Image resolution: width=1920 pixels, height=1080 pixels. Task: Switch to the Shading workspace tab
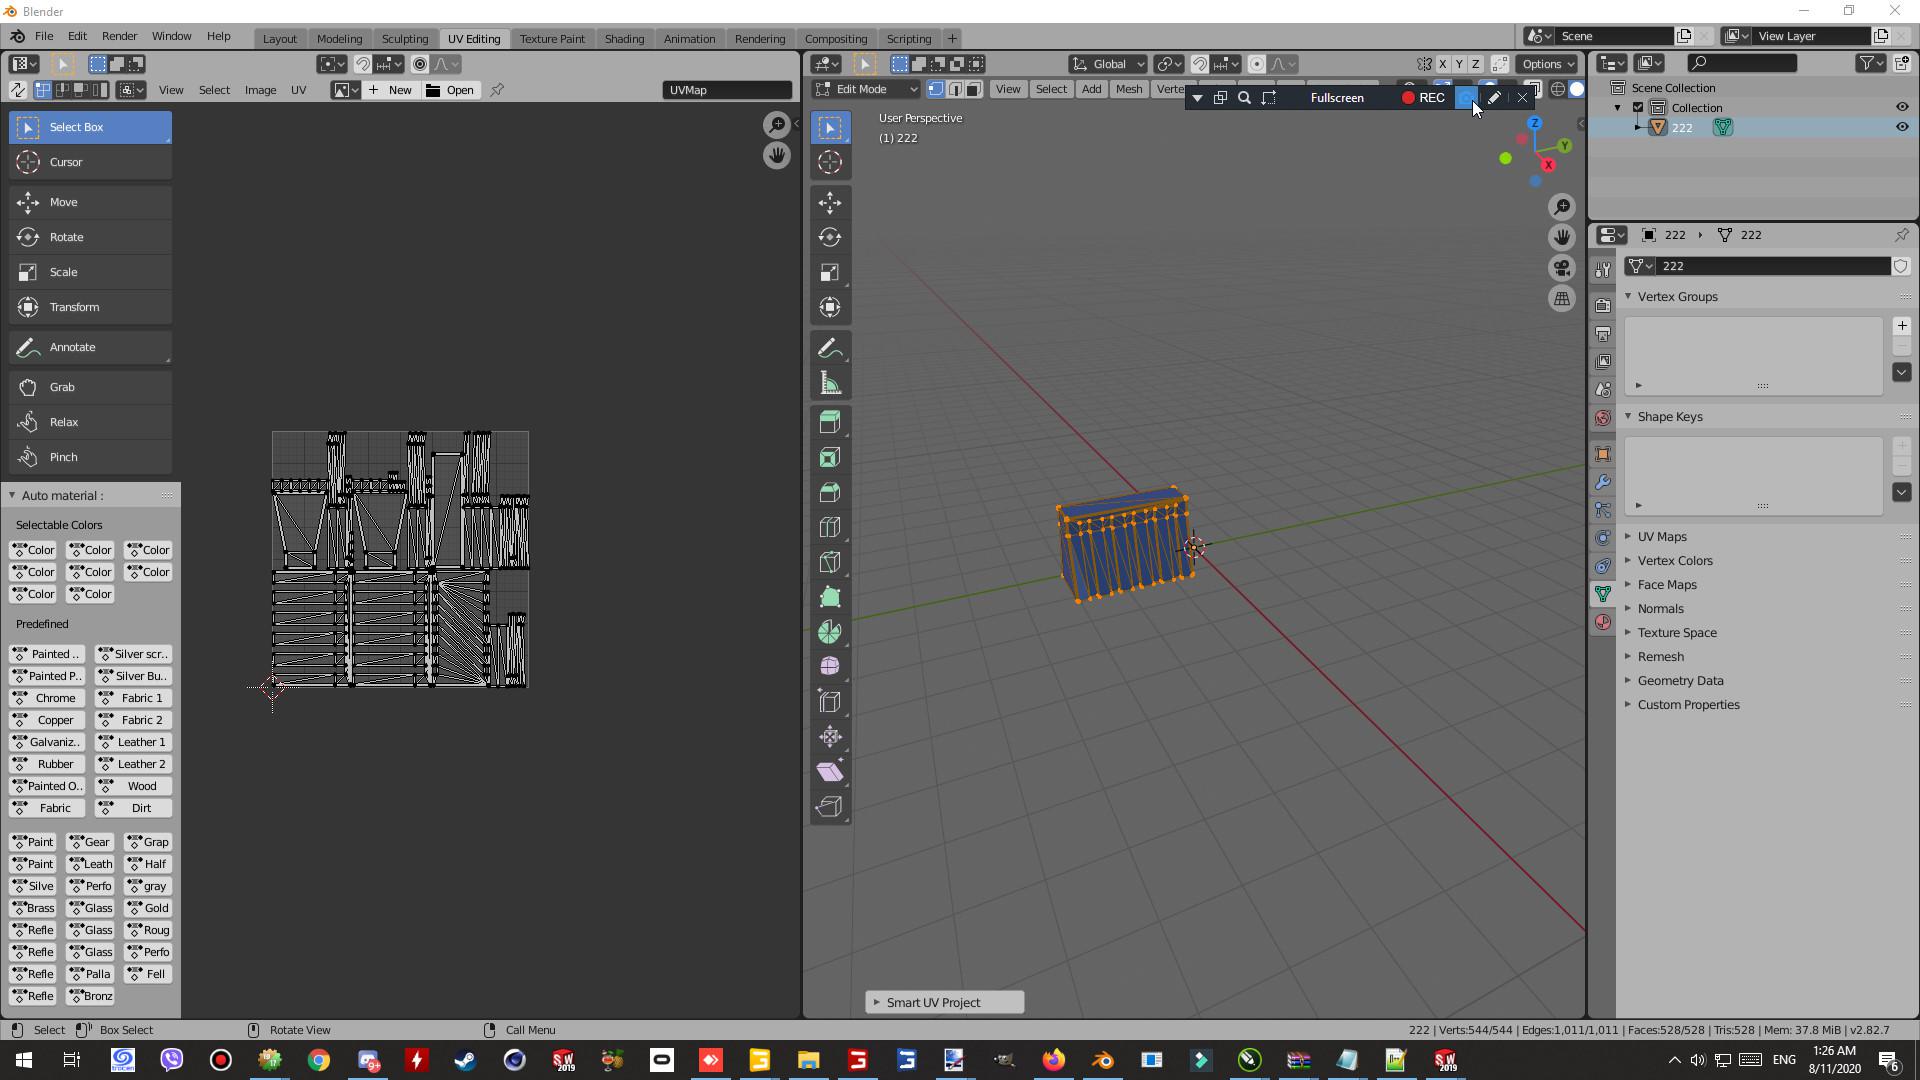(x=624, y=38)
